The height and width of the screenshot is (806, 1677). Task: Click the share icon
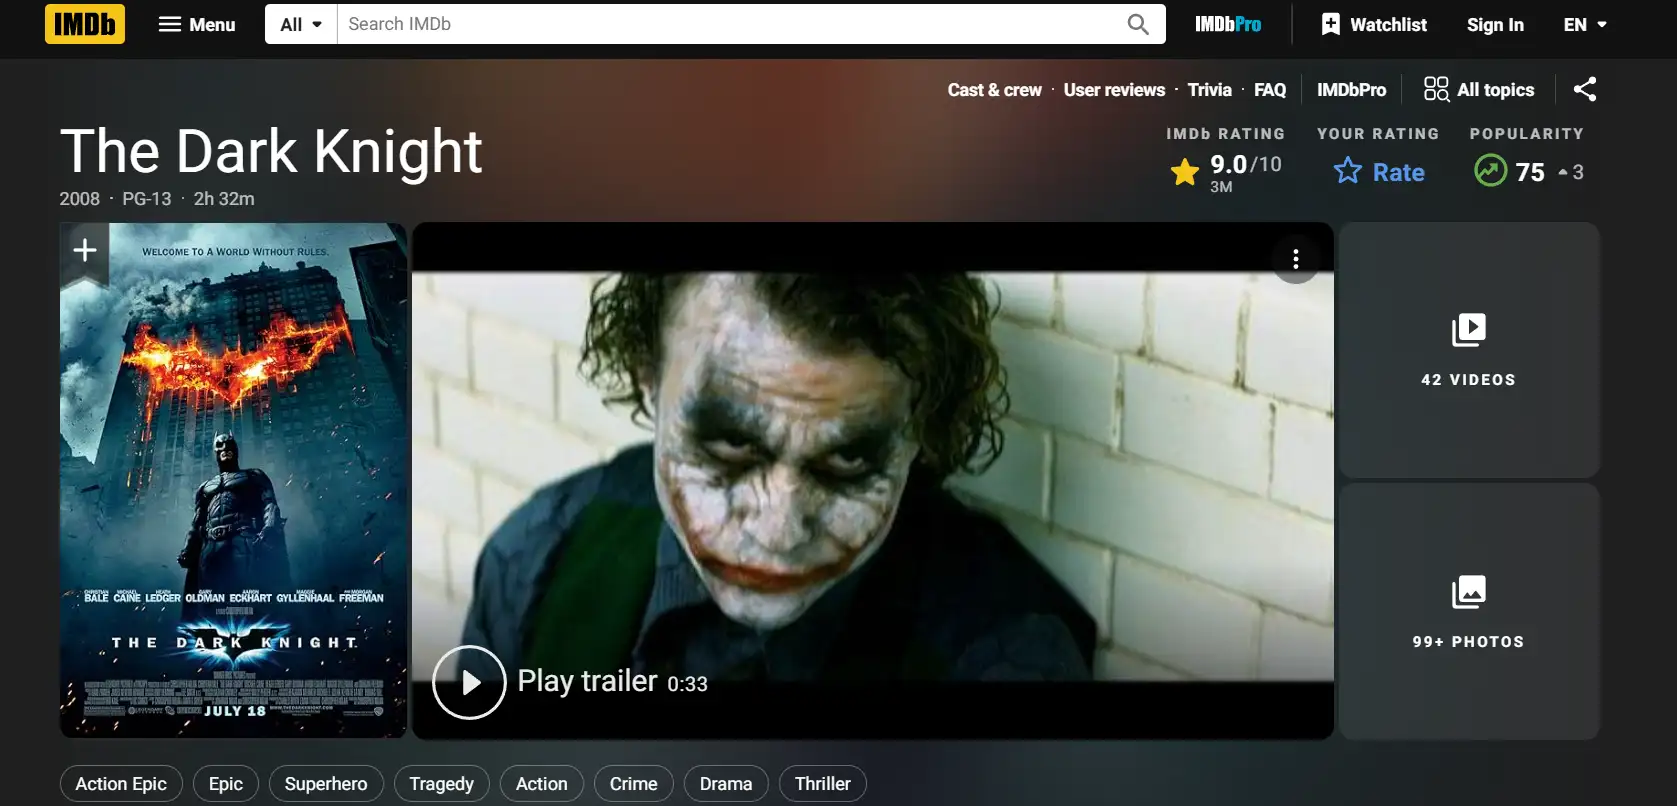coord(1585,89)
